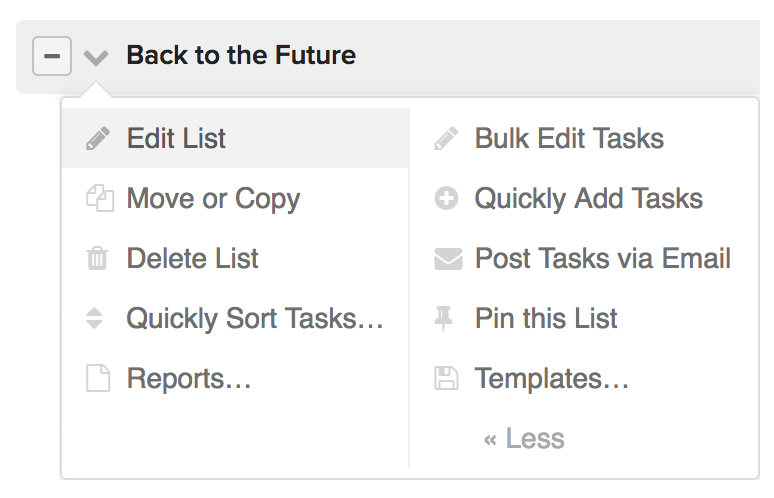Click the pencil icon beside Bulk Edit Tasks
Viewport: 774px width, 498px height.
click(445, 139)
